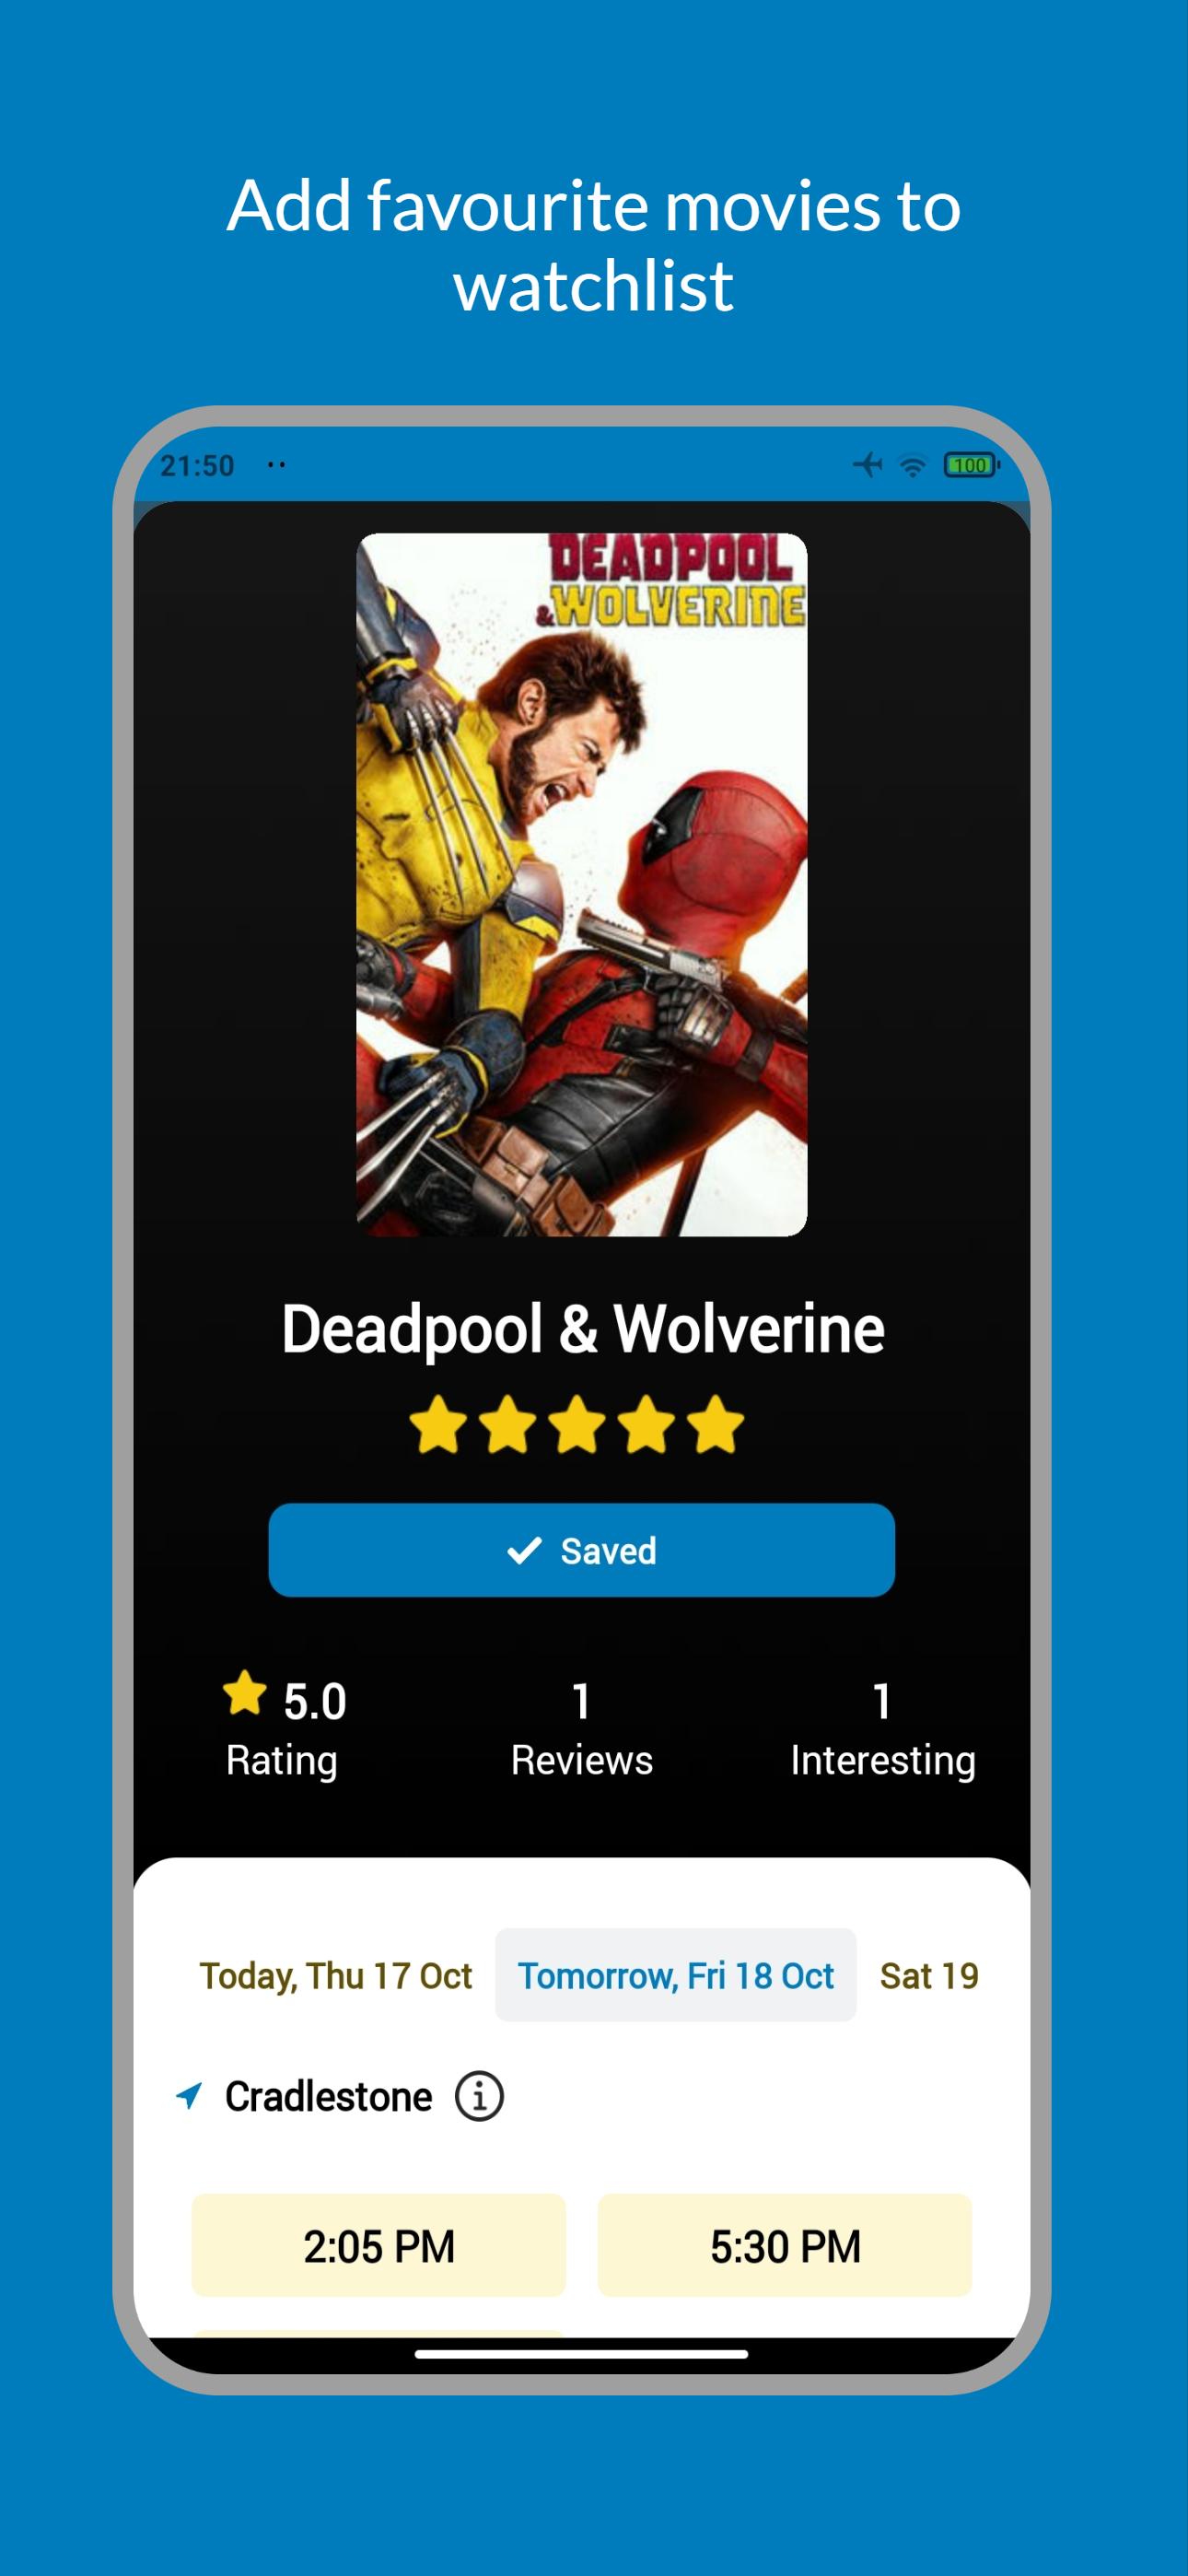This screenshot has width=1188, height=2576.
Task: Open the Deadpool & Wolverine poster image
Action: (582, 885)
